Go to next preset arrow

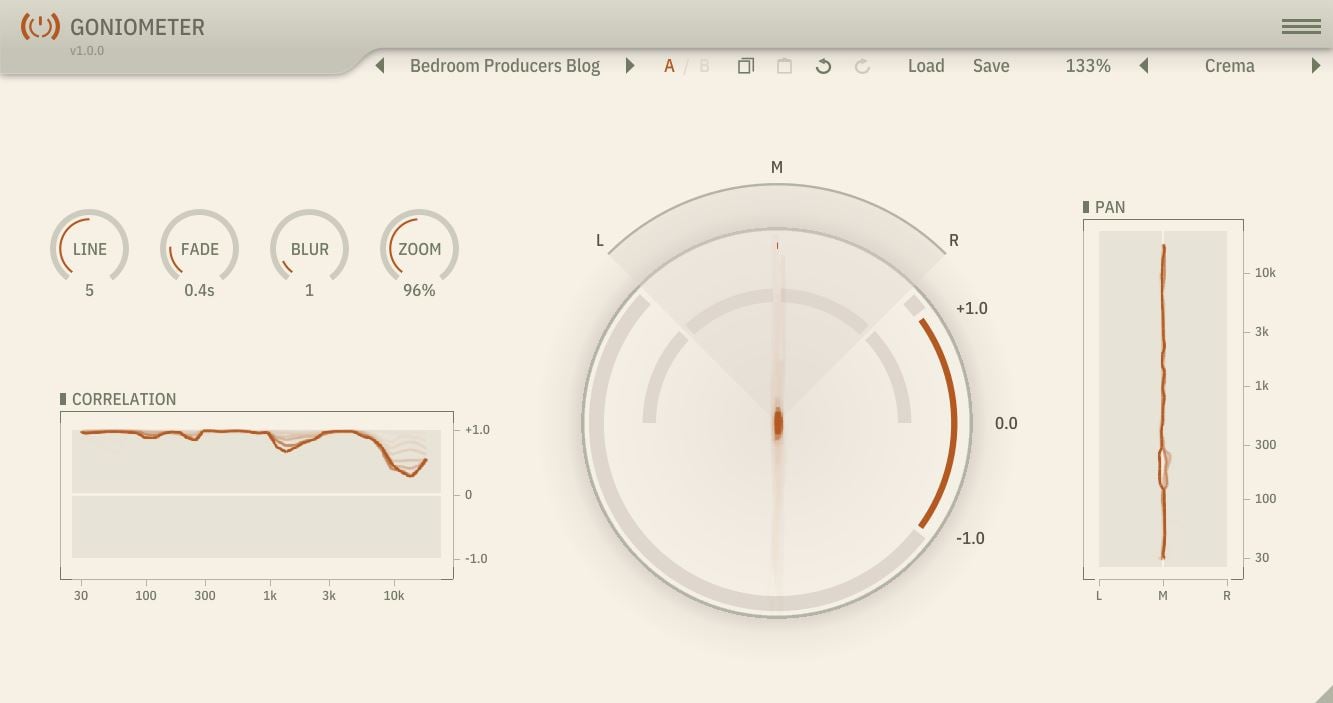(x=630, y=66)
